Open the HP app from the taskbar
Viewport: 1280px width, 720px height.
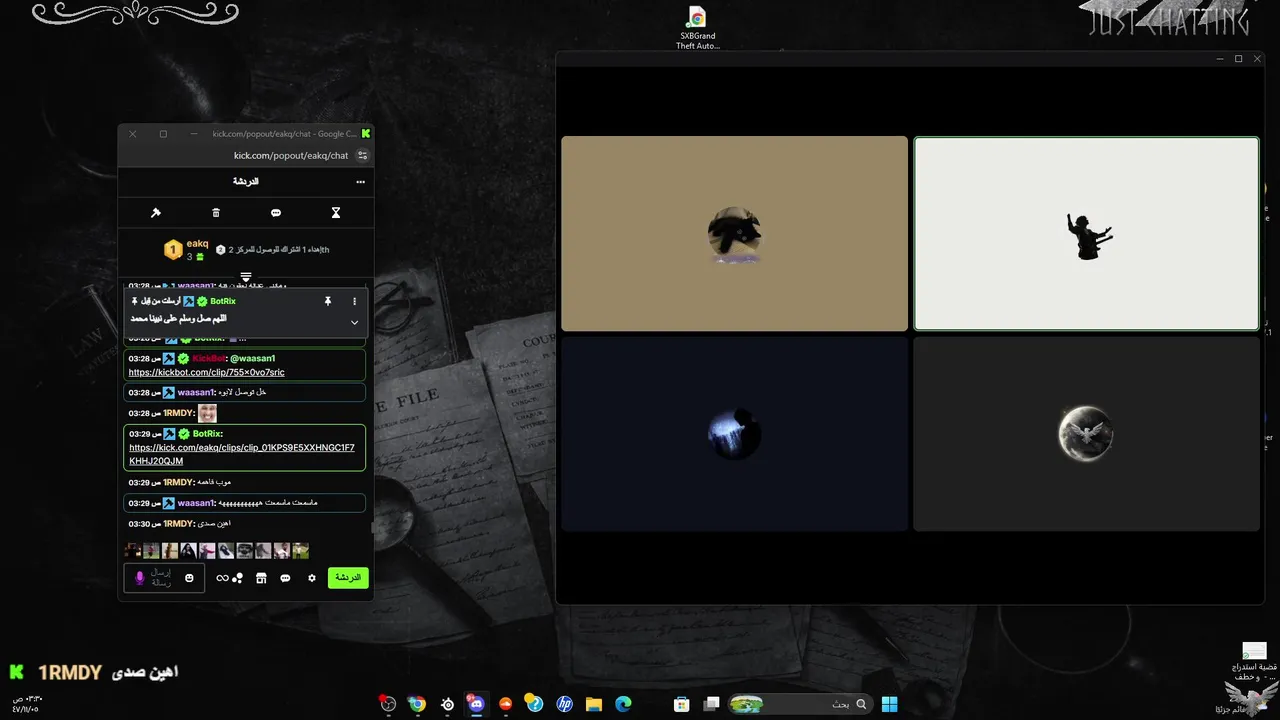click(x=564, y=704)
